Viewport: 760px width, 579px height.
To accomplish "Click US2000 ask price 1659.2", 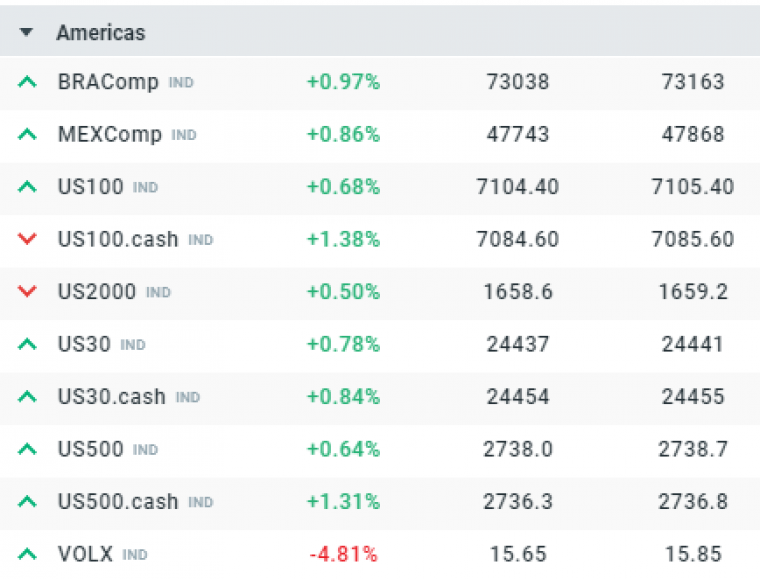I will coord(692,292).
